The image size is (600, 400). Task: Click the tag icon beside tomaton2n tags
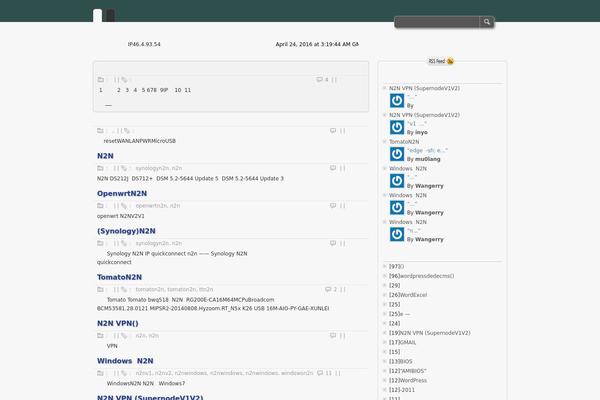pos(124,289)
